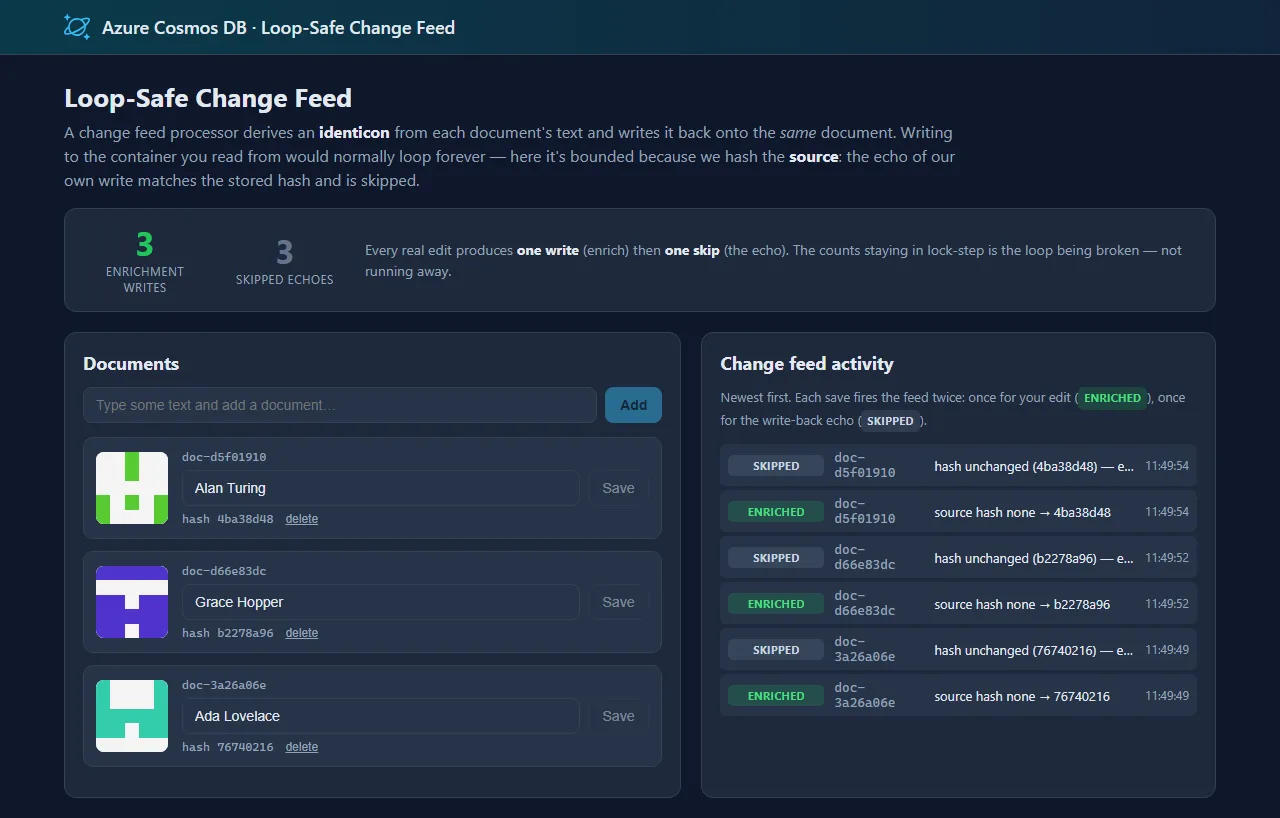
Task: Save the Grace Hopper document
Action: [618, 602]
